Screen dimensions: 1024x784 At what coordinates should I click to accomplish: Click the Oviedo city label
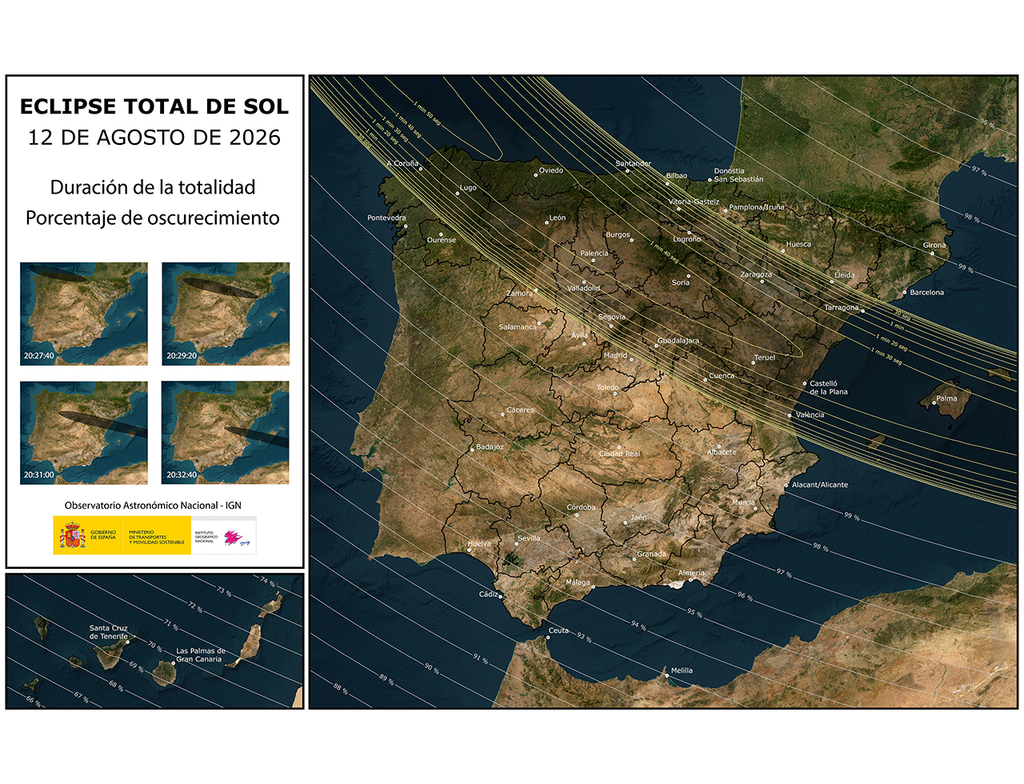pos(551,171)
